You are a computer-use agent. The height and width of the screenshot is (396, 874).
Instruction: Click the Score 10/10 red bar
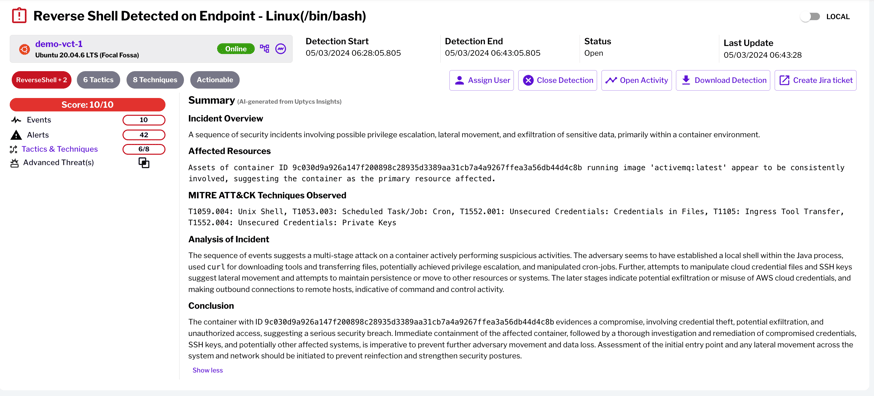pyautogui.click(x=88, y=105)
